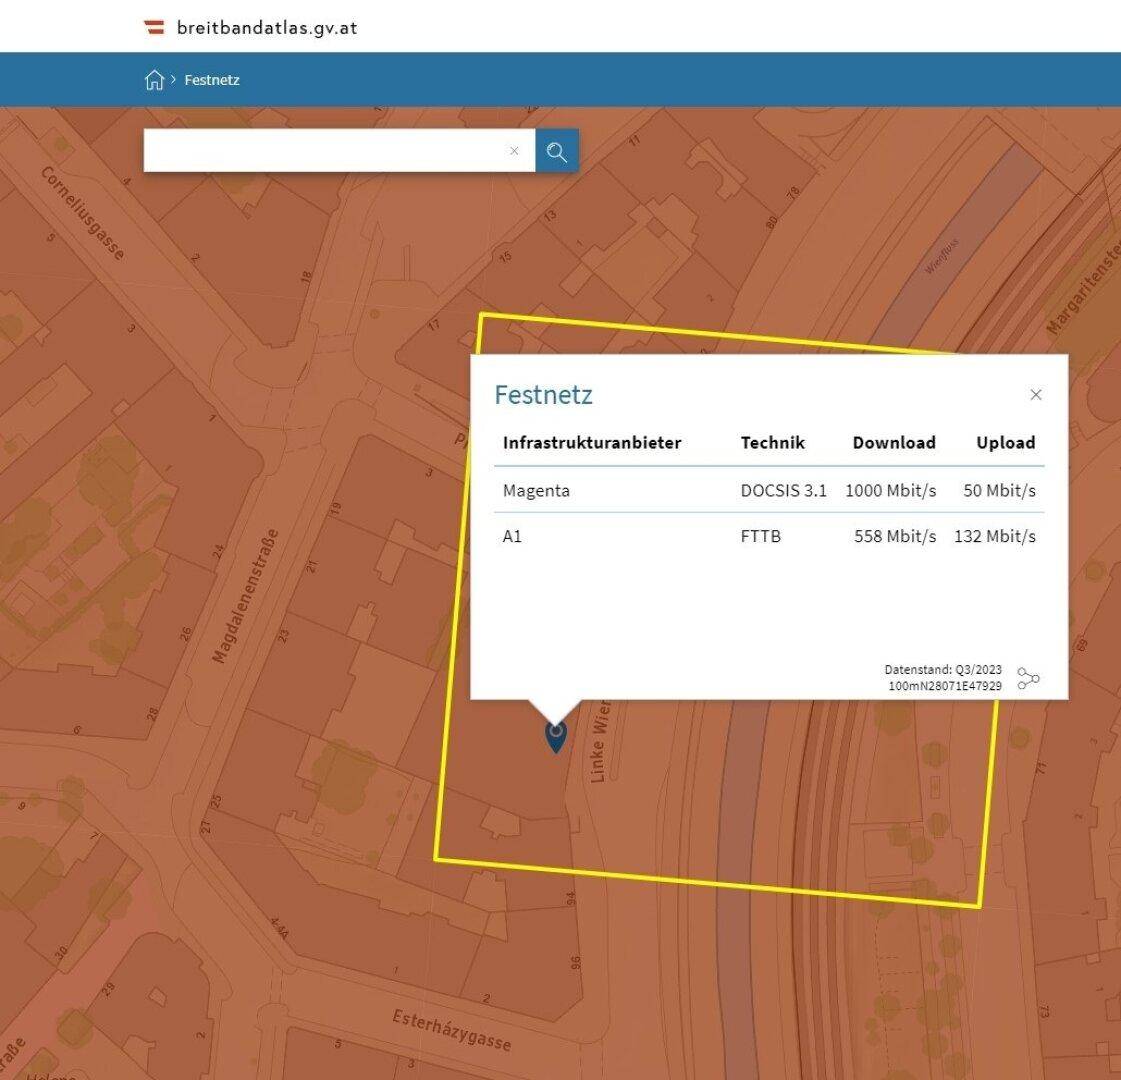Click the home icon in the breadcrumb
This screenshot has width=1121, height=1080.
(154, 79)
